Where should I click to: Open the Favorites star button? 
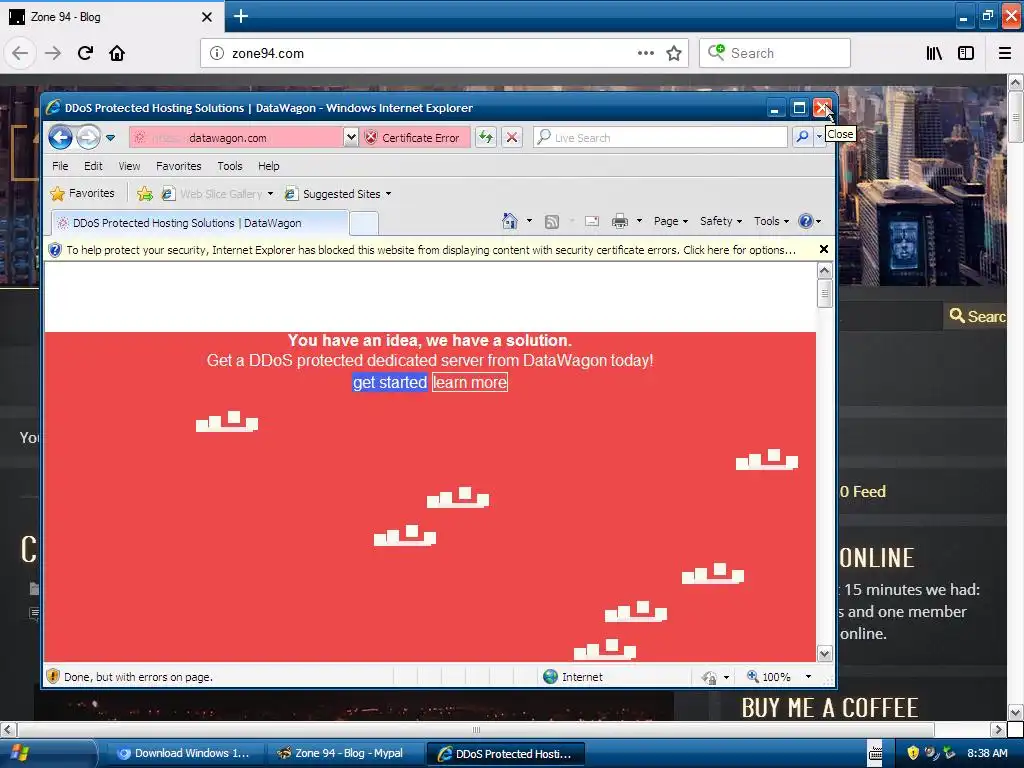pyautogui.click(x=82, y=193)
